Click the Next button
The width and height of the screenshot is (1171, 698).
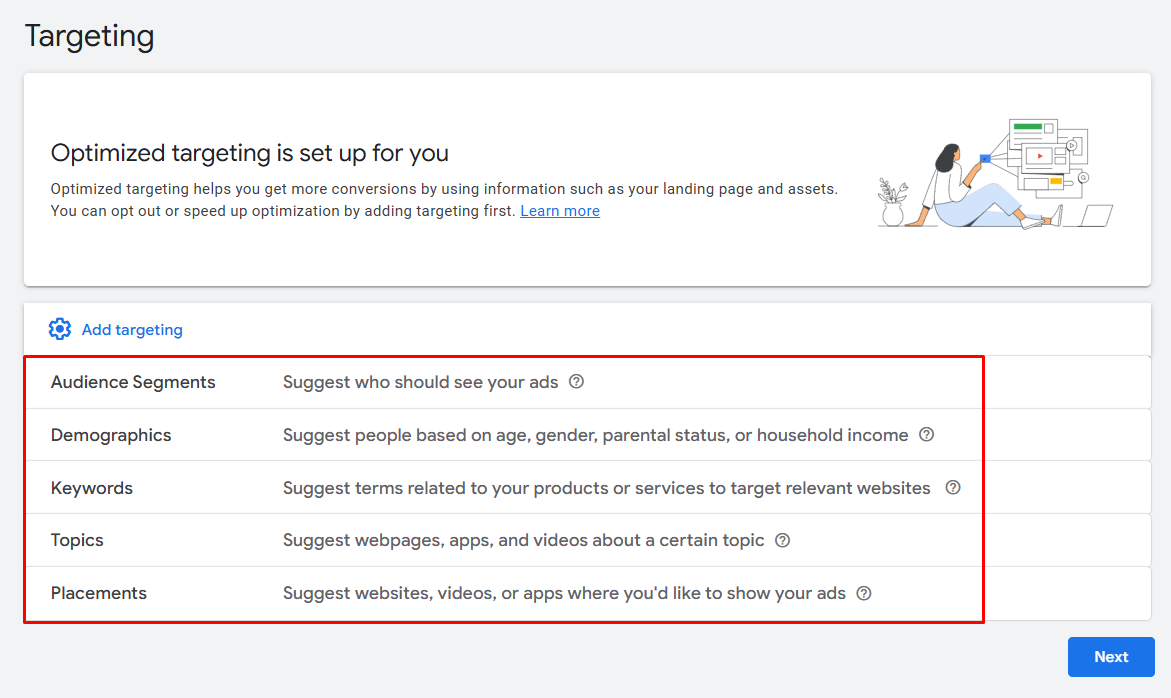(x=1111, y=657)
